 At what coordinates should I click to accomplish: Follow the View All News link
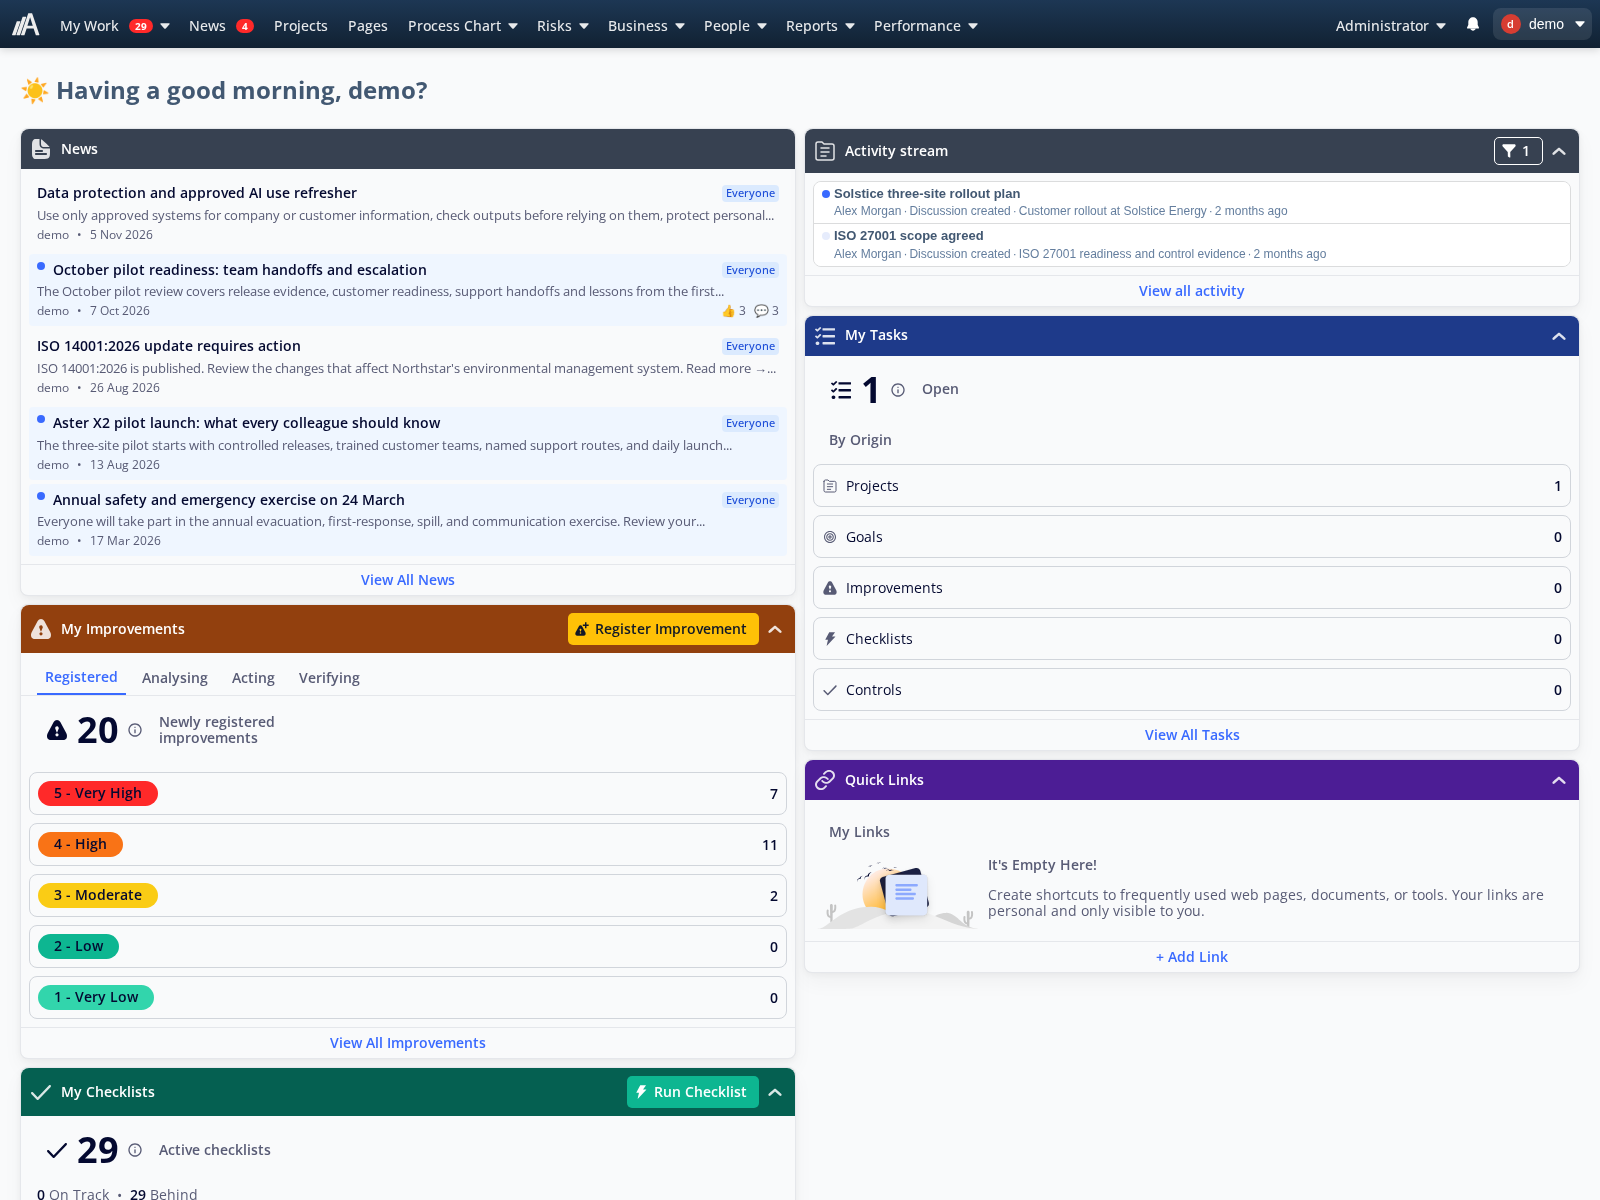(x=408, y=580)
